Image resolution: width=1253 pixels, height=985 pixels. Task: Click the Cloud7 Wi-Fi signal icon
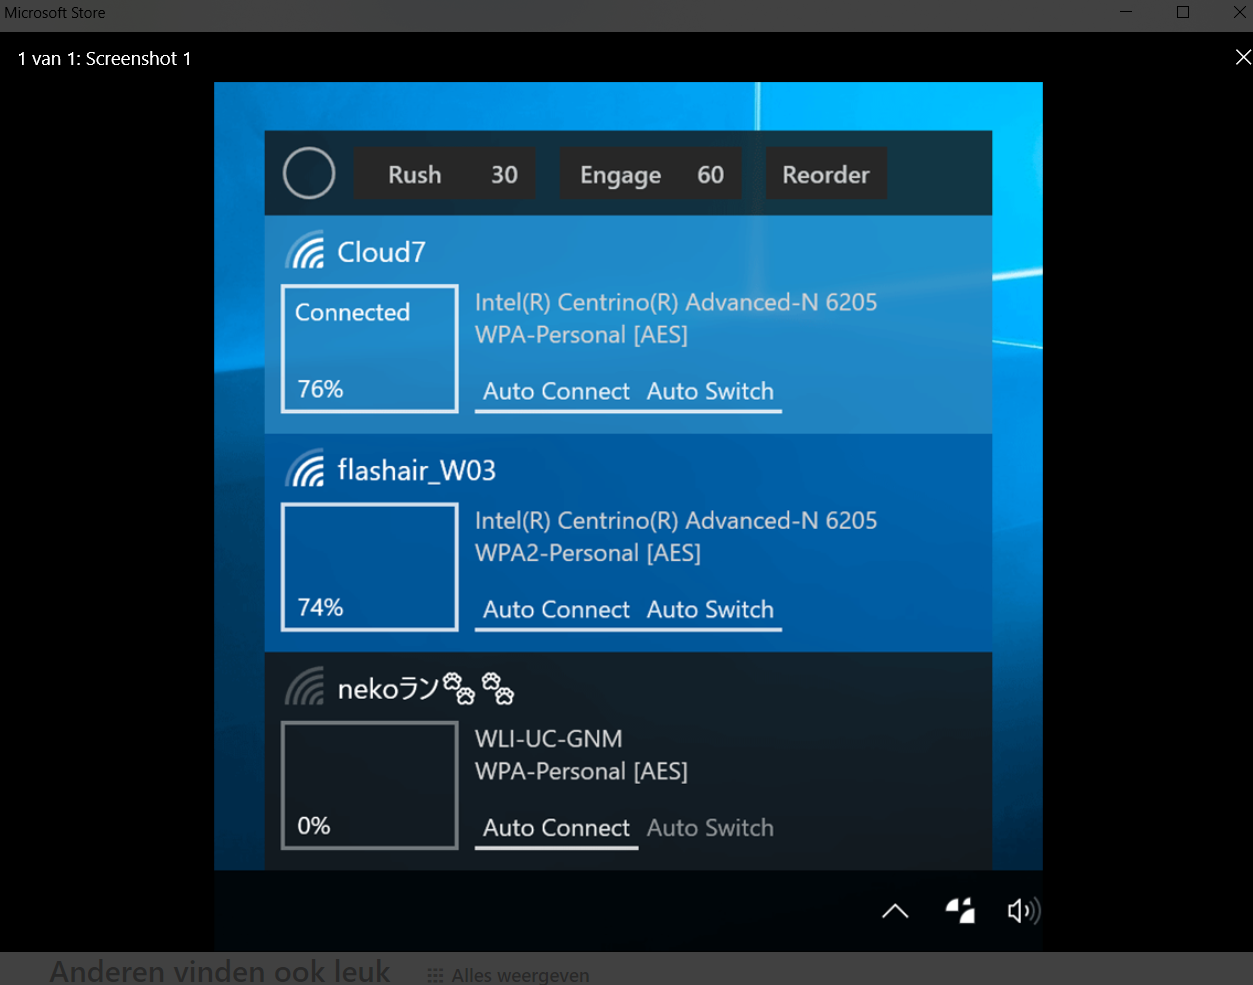click(x=305, y=252)
